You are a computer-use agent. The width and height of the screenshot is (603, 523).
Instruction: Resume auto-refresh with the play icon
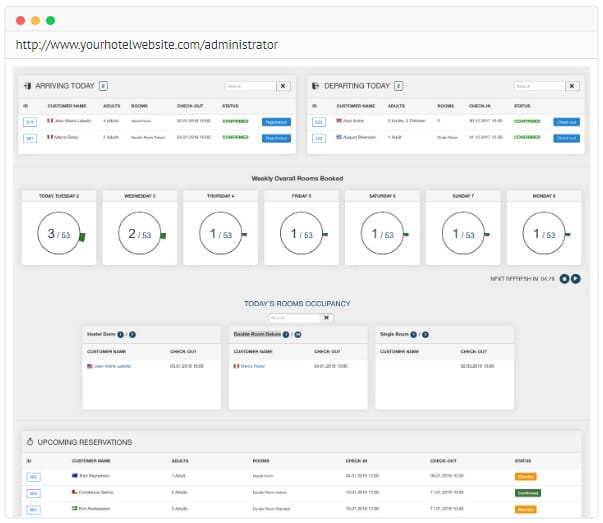coord(576,279)
